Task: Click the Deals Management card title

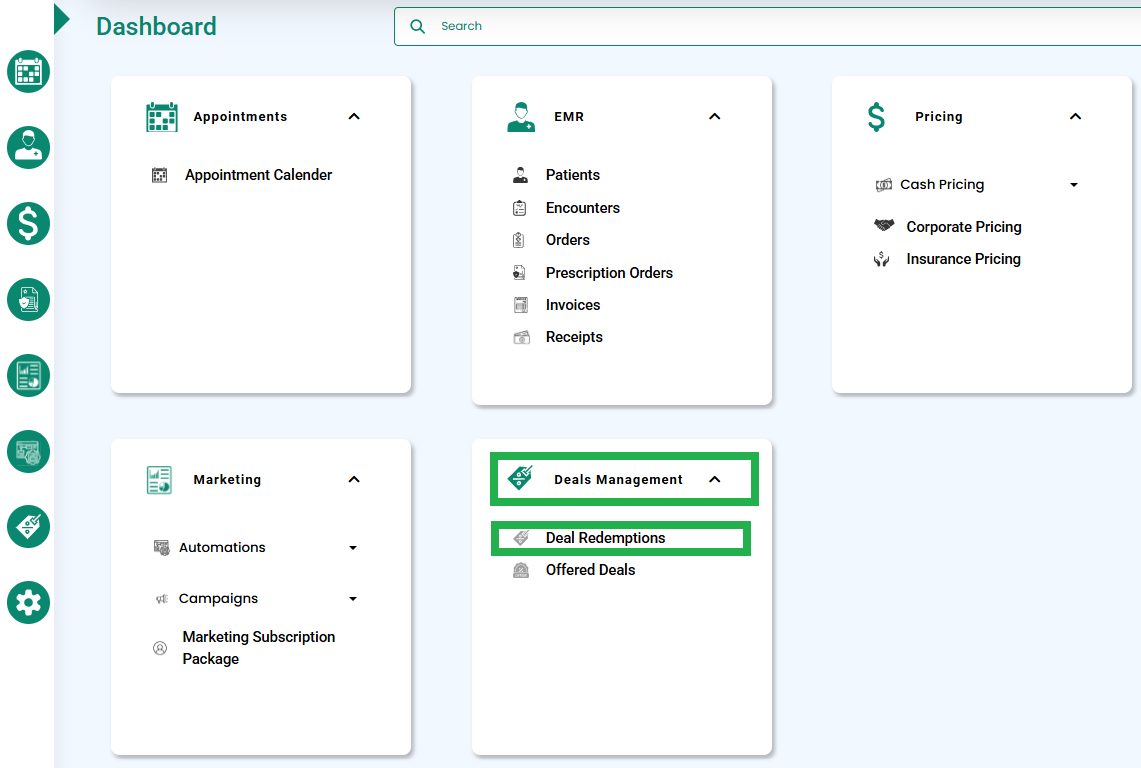Action: coord(618,480)
